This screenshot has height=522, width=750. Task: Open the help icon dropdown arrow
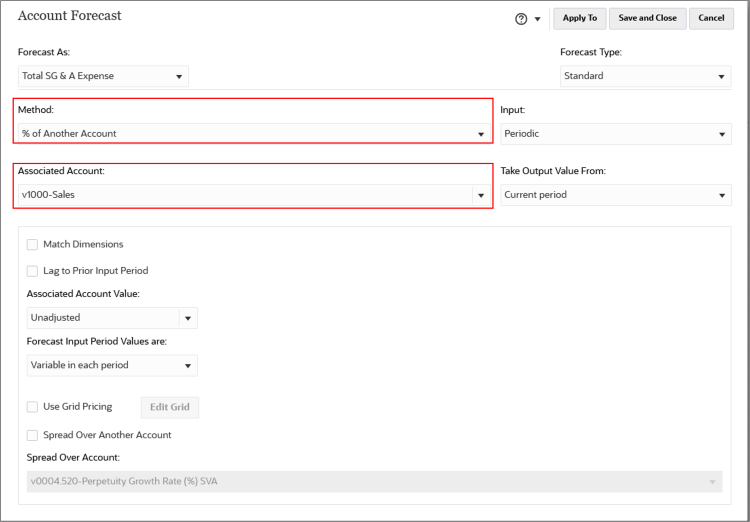[x=537, y=19]
